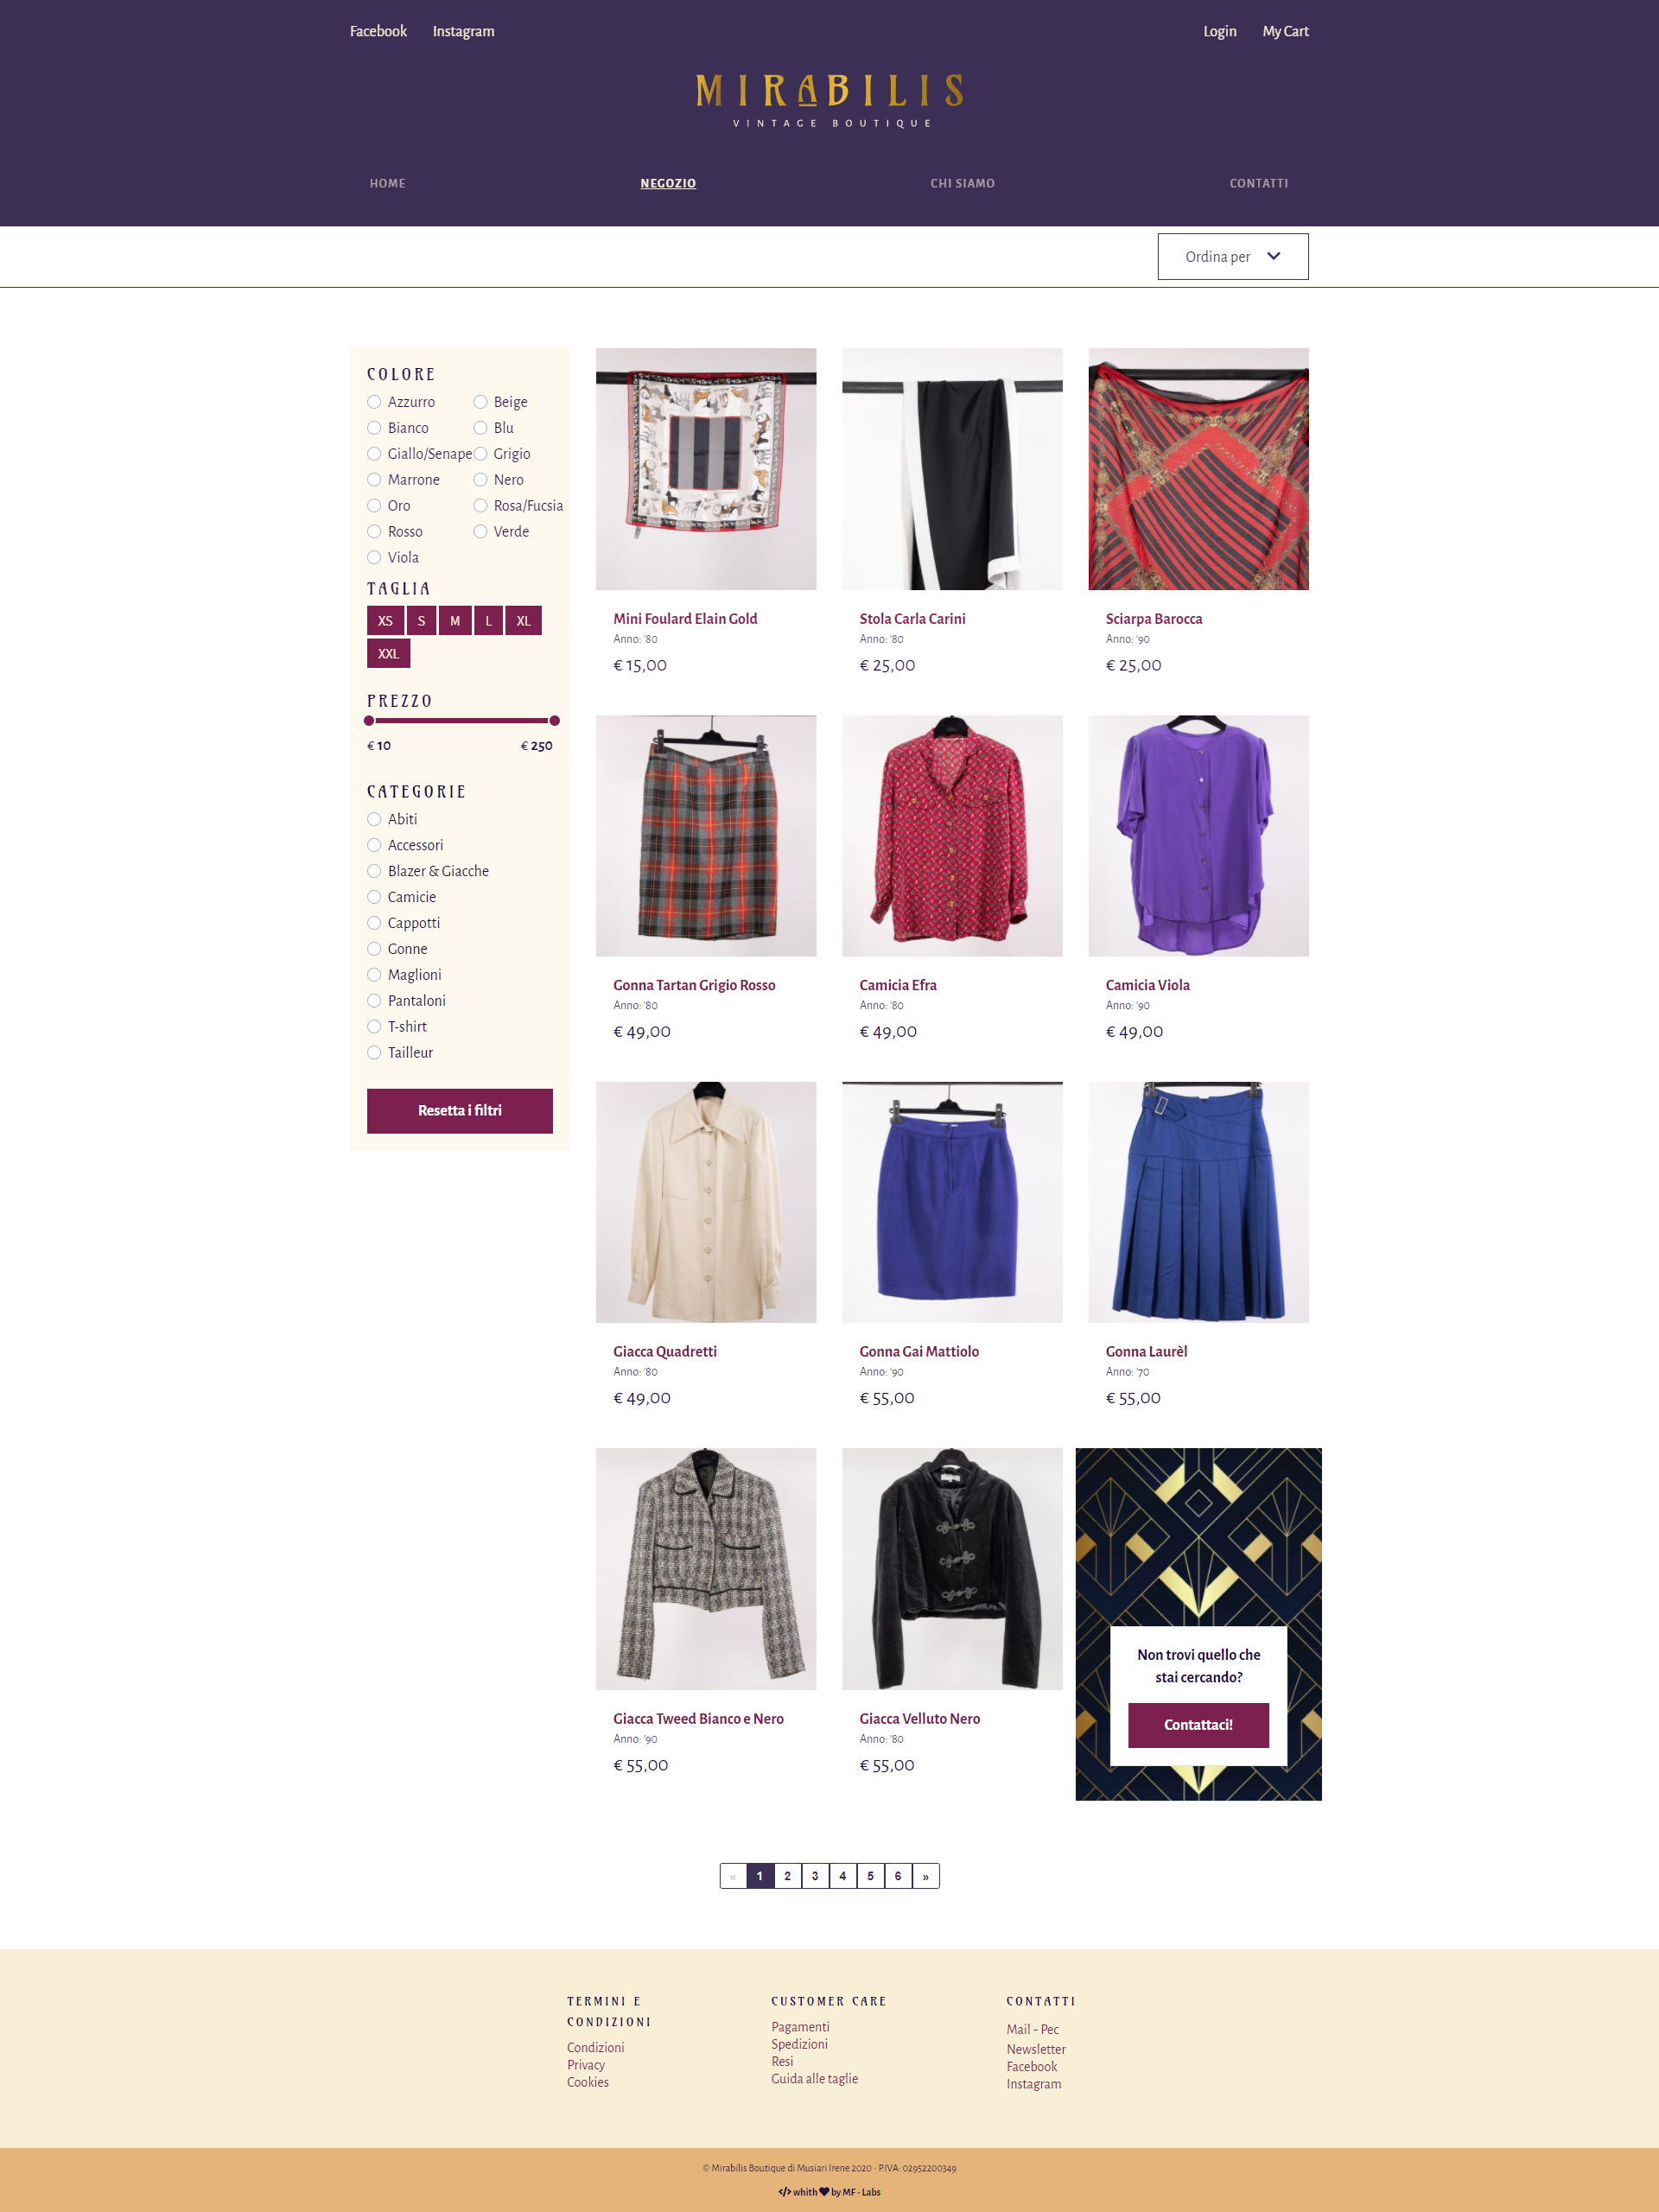This screenshot has width=1659, height=2212.
Task: Filter by size XS
Action: point(385,621)
